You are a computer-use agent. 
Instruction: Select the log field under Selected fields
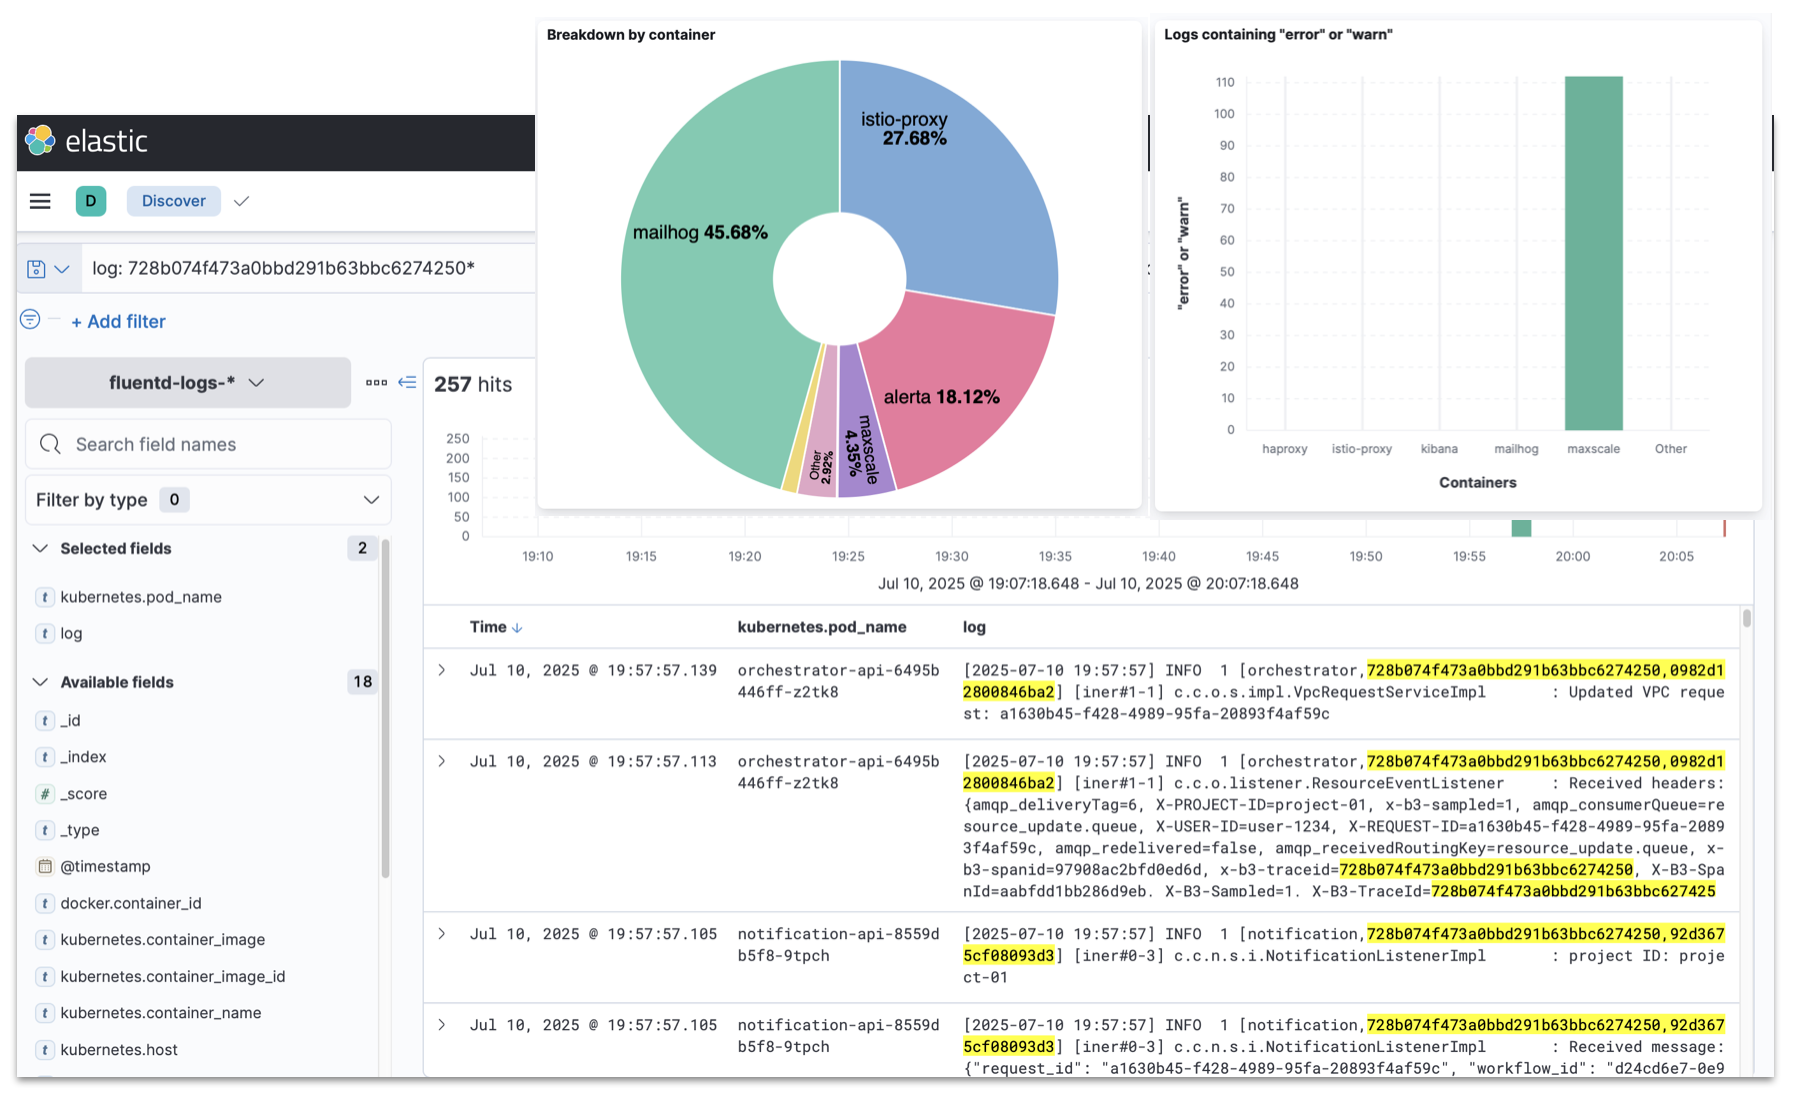click(71, 633)
